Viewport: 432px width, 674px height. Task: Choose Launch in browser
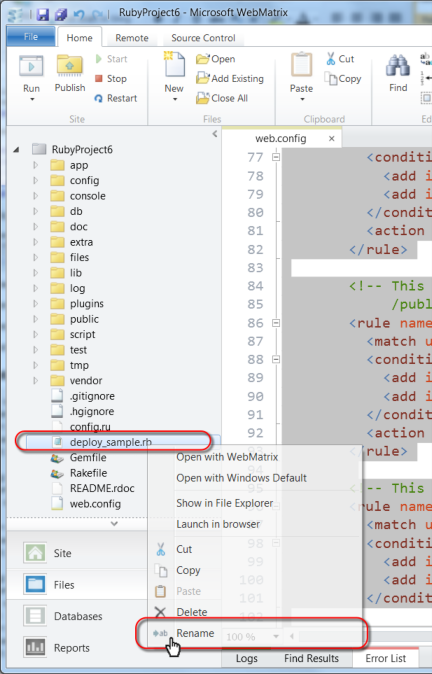coord(218,524)
